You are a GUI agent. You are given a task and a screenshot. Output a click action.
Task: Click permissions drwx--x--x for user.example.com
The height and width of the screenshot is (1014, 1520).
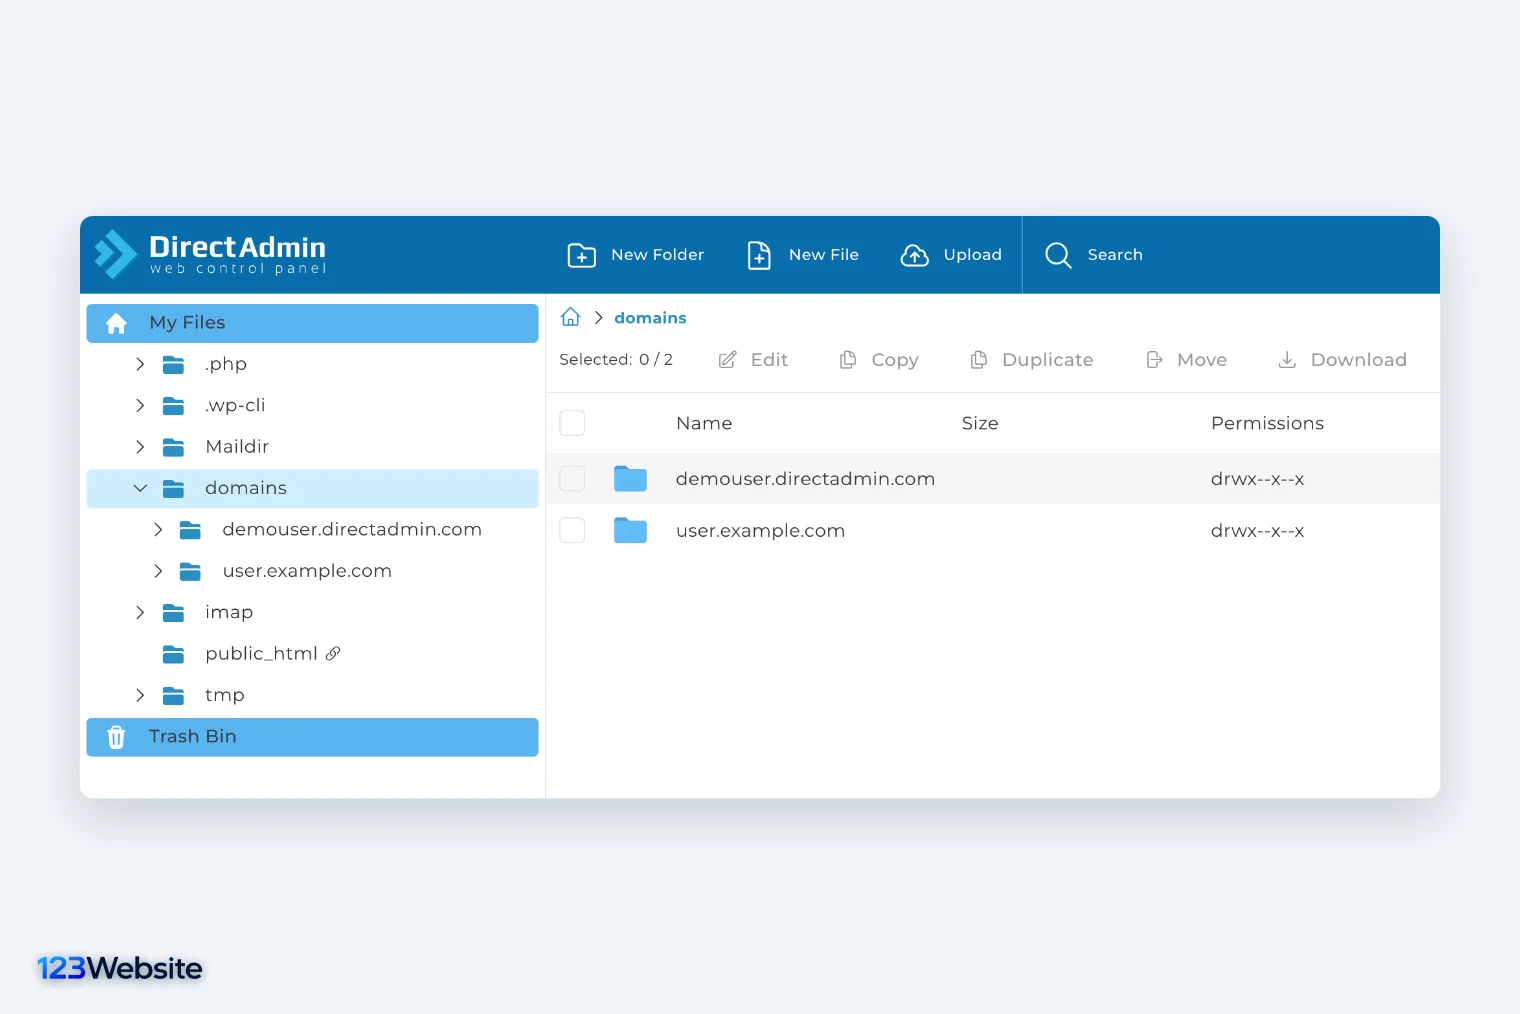[x=1257, y=531]
